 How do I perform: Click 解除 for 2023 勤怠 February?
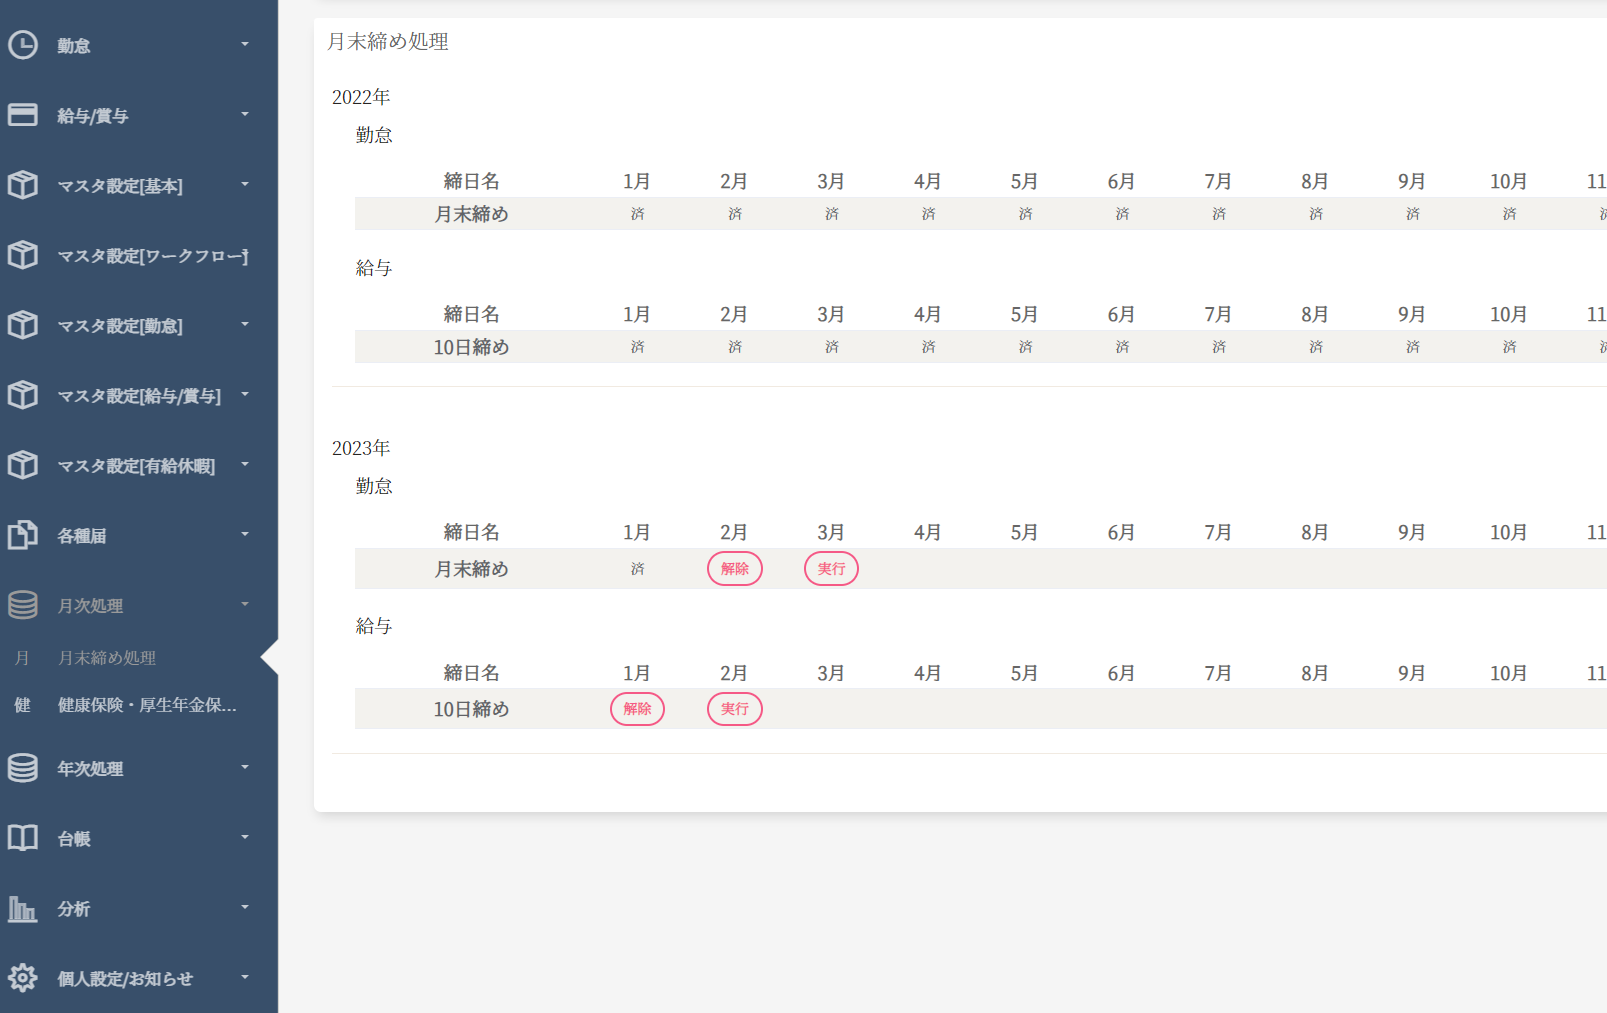click(735, 569)
